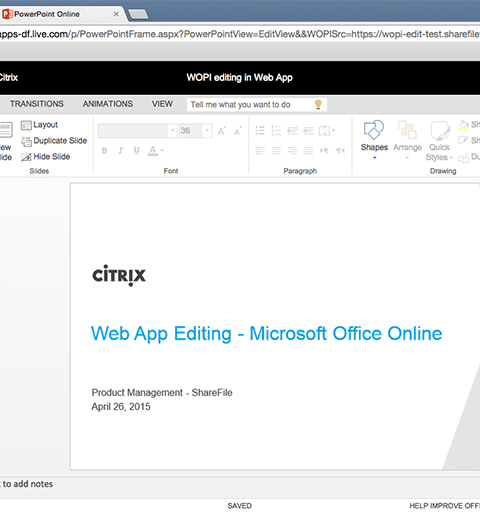Open Quick Styles dropdown
Image resolution: width=480 pixels, height=513 pixels.
tap(439, 141)
